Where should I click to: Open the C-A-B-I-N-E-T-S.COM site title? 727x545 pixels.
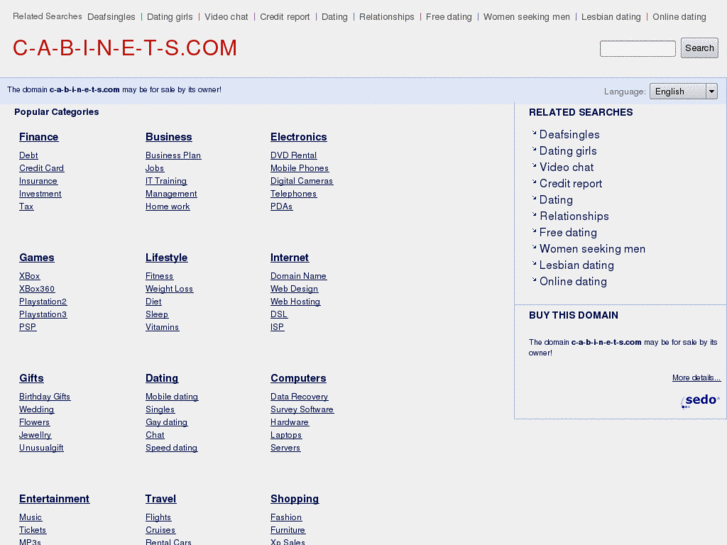[x=125, y=48]
